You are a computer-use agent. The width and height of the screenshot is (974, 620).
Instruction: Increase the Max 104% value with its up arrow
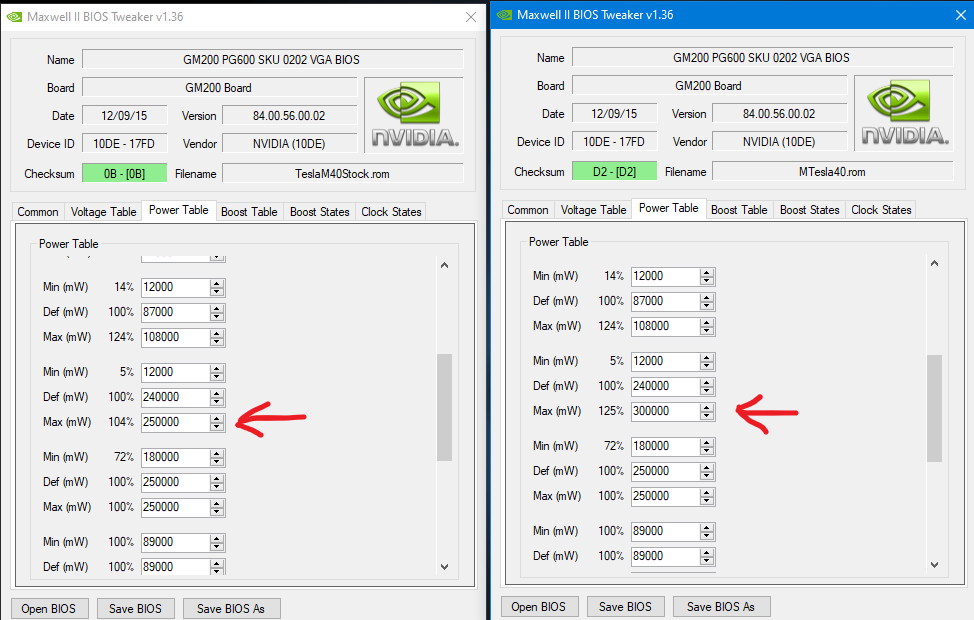pyautogui.click(x=217, y=418)
